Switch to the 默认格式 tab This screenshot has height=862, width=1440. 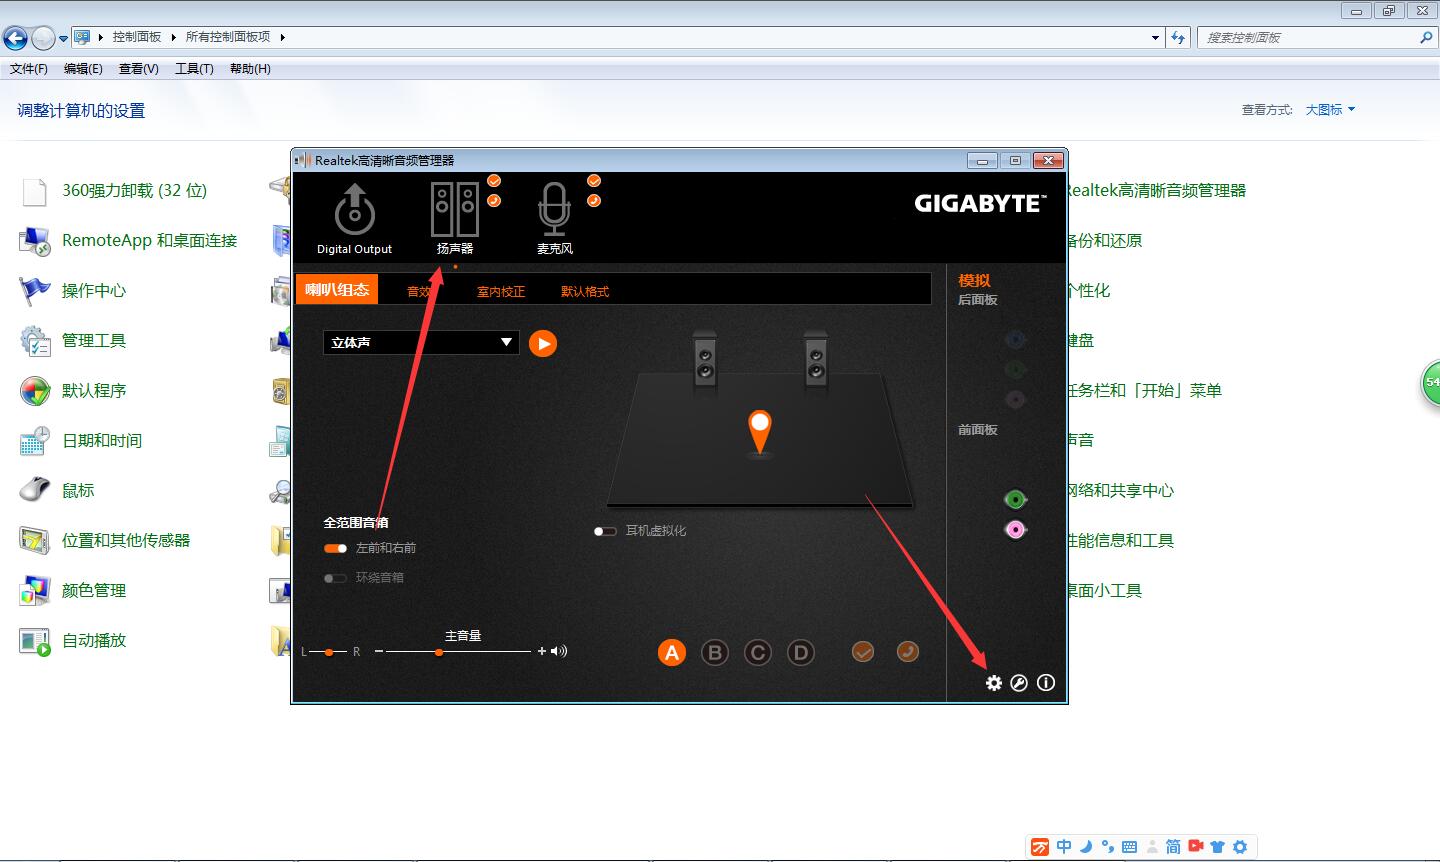pyautogui.click(x=585, y=292)
